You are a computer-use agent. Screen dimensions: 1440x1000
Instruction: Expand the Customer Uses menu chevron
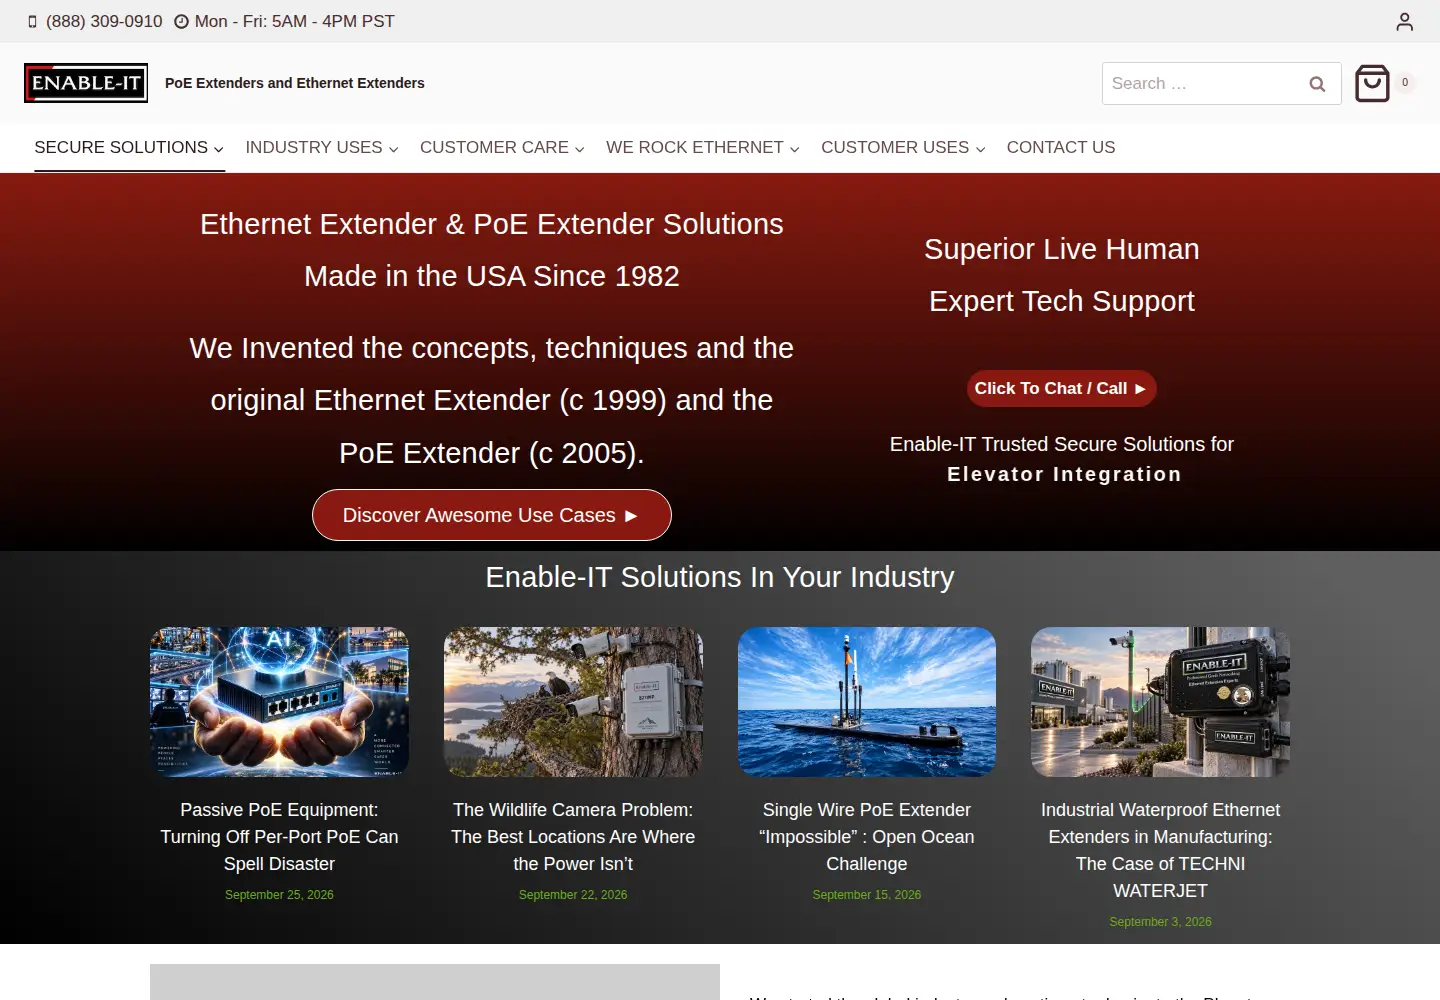coord(981,149)
